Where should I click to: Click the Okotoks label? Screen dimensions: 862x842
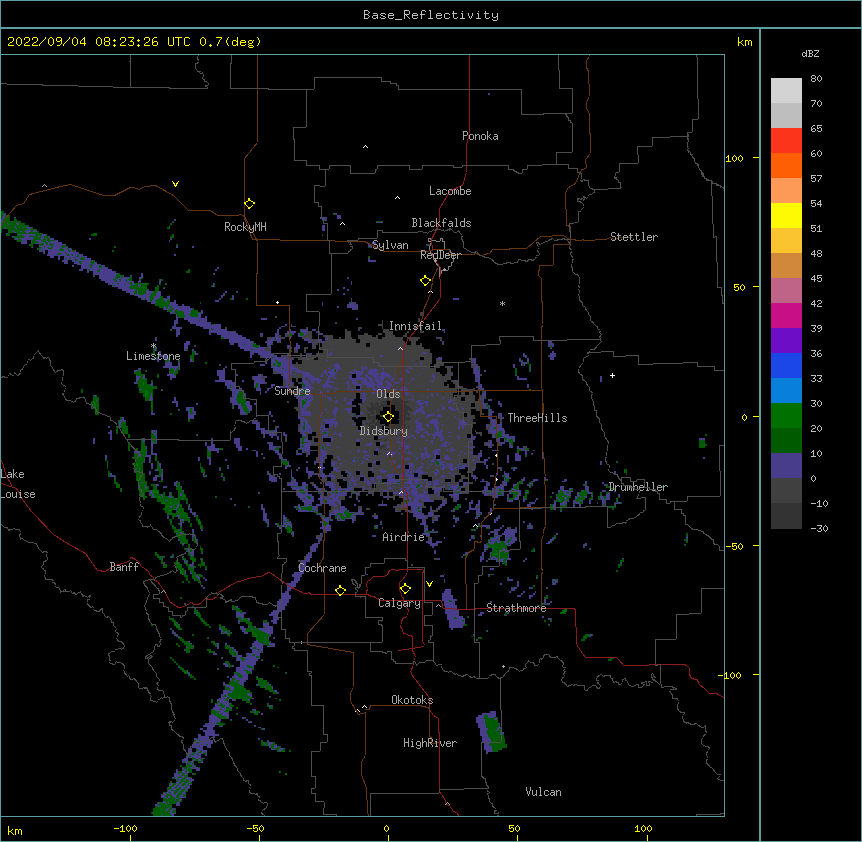point(412,700)
